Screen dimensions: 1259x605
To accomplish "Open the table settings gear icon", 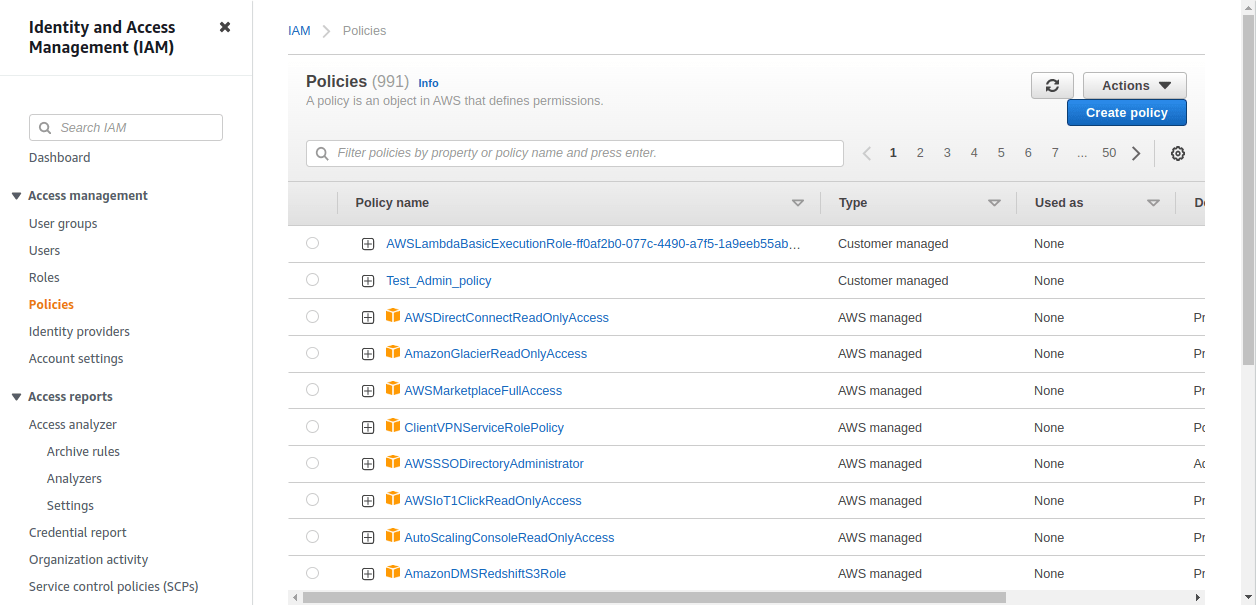I will tap(1178, 153).
